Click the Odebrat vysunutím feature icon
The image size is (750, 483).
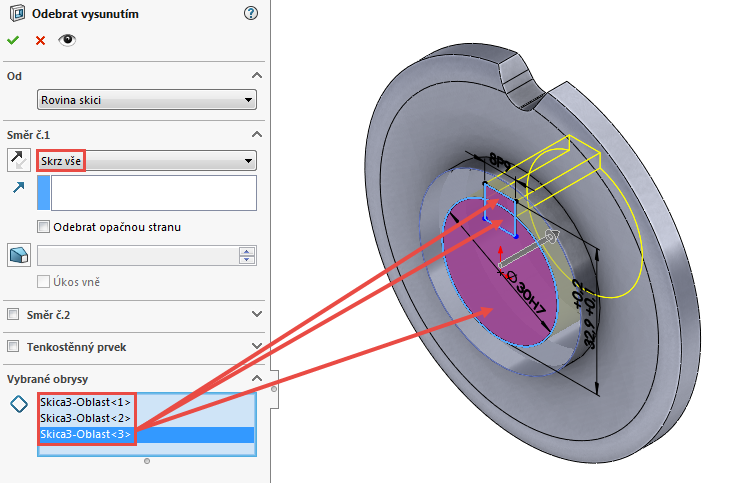click(x=17, y=13)
